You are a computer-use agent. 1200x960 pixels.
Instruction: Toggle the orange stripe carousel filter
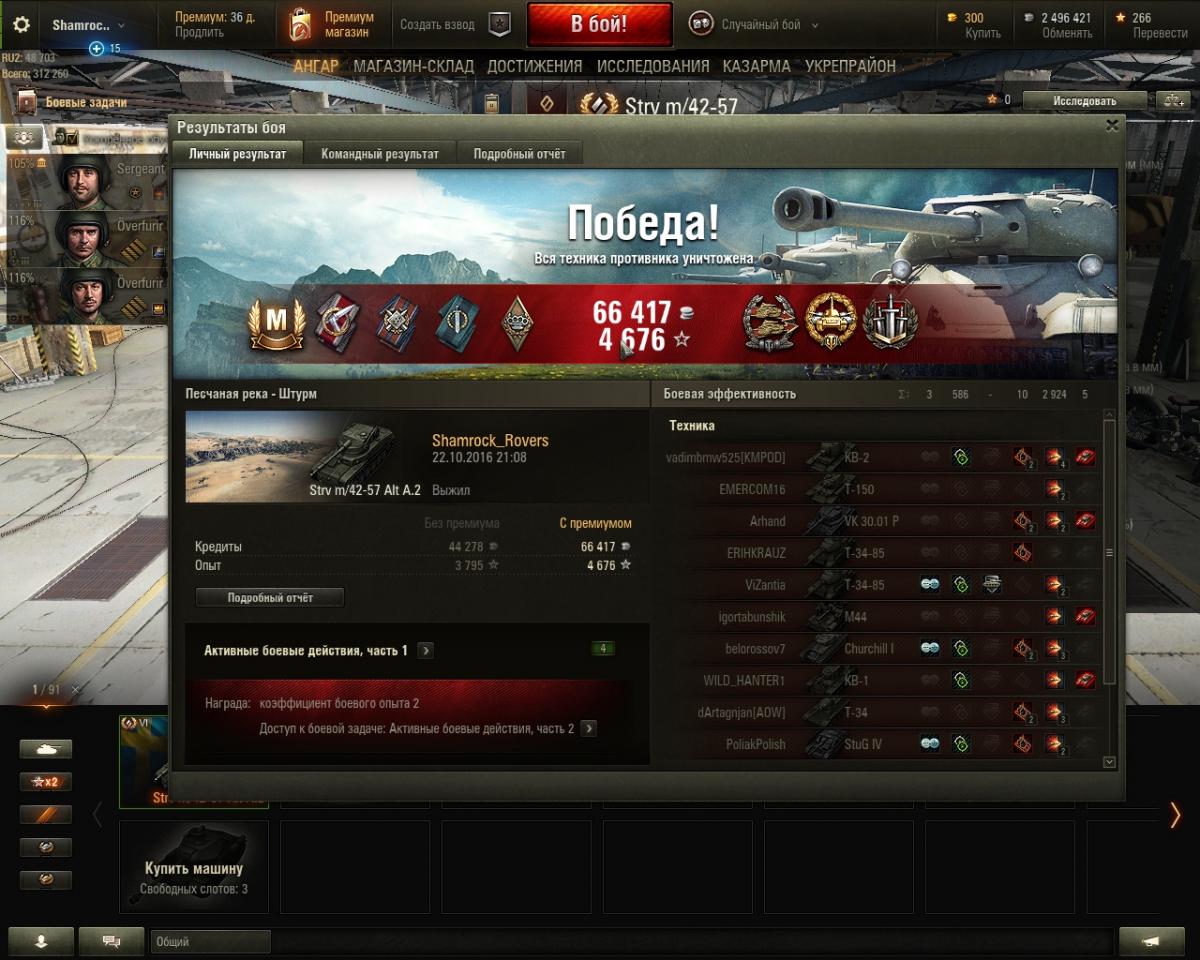[x=46, y=815]
